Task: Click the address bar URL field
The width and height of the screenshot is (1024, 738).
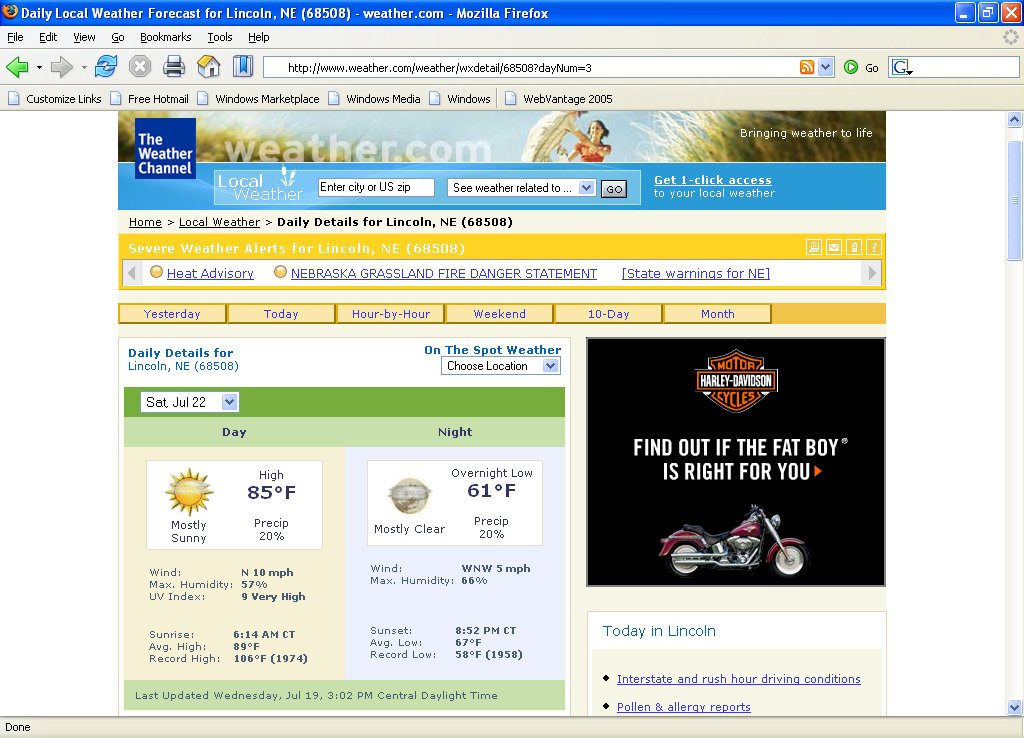Action: click(541, 67)
